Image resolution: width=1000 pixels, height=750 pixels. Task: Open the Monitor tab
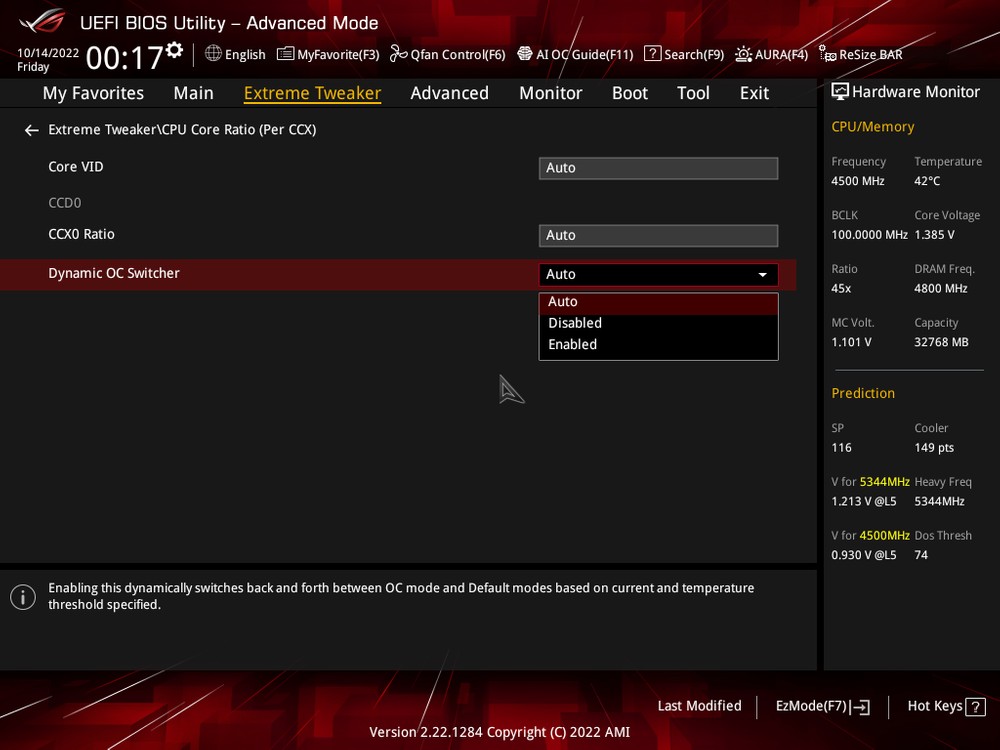pos(550,93)
